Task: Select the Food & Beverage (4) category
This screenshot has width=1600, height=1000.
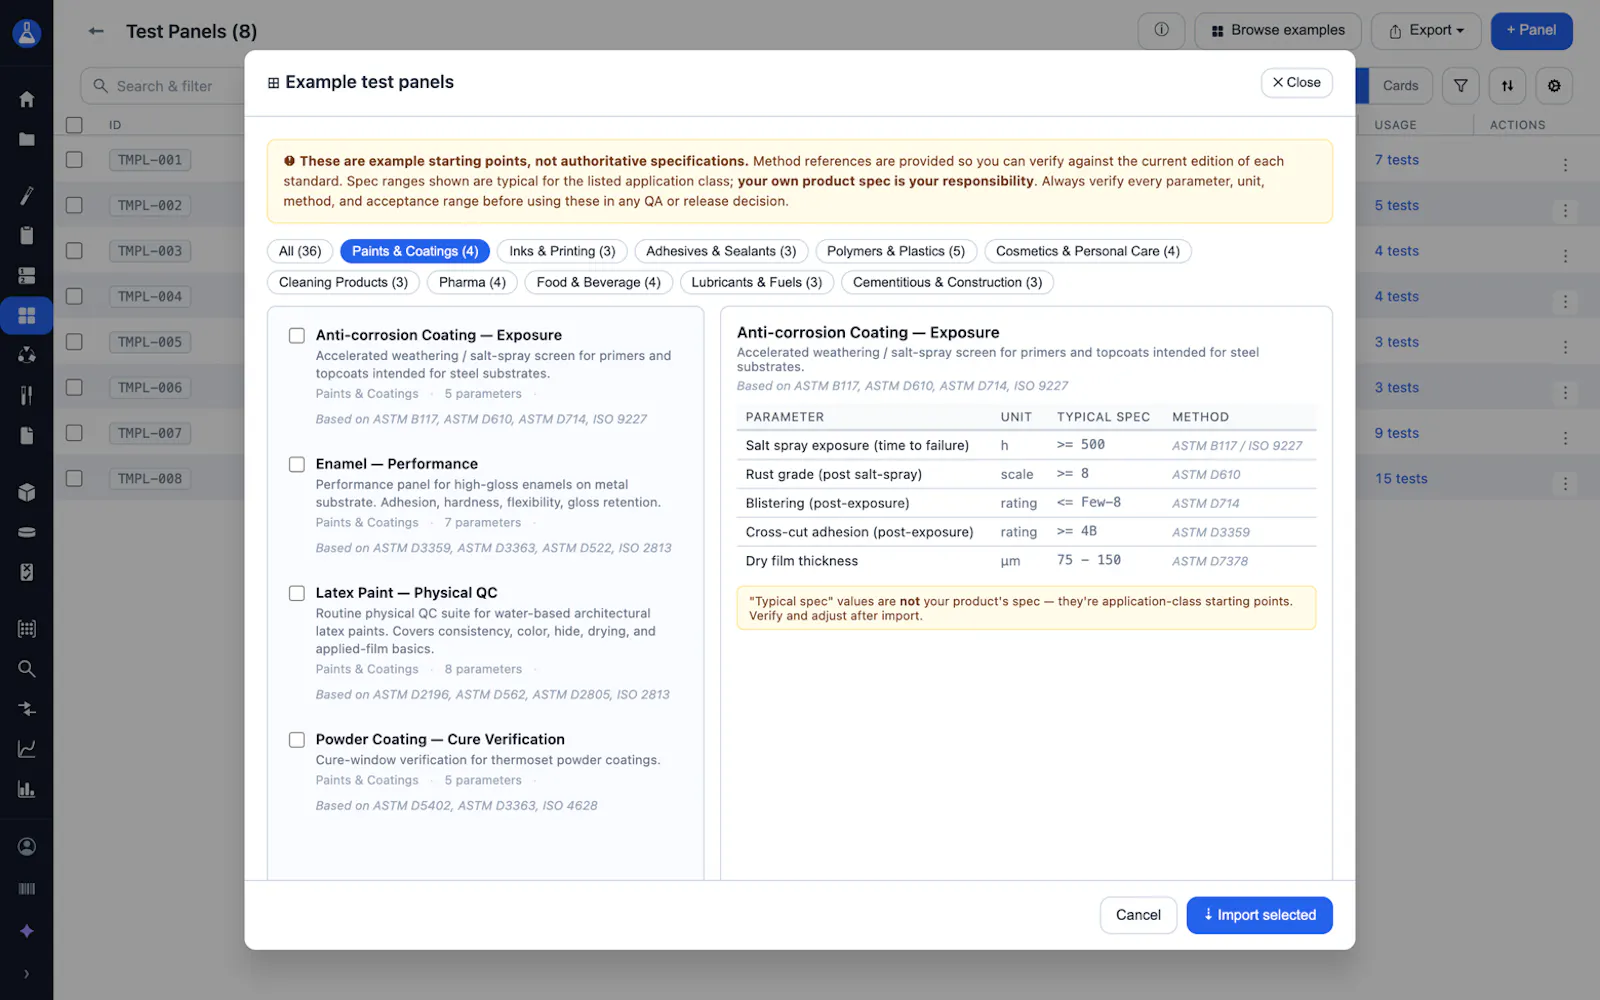Action: click(598, 282)
